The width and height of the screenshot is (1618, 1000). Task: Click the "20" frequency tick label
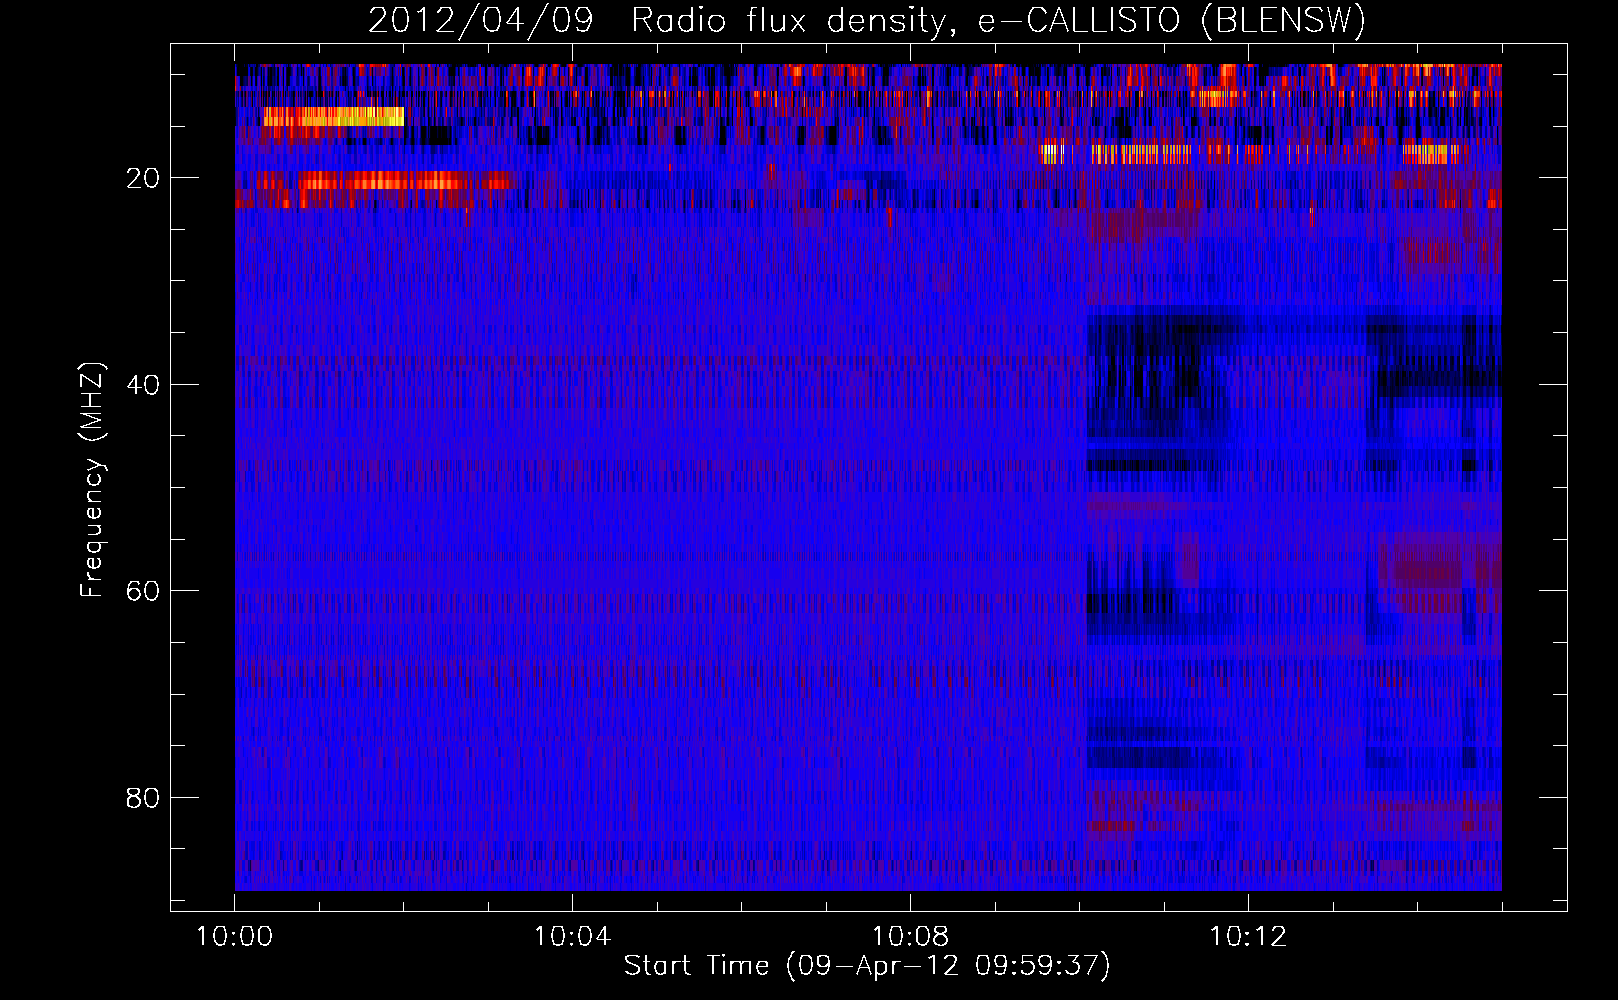(x=143, y=178)
